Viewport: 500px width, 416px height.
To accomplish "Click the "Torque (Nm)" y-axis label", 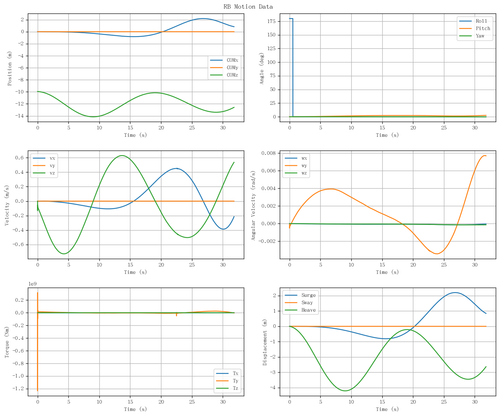I will (x=7, y=342).
